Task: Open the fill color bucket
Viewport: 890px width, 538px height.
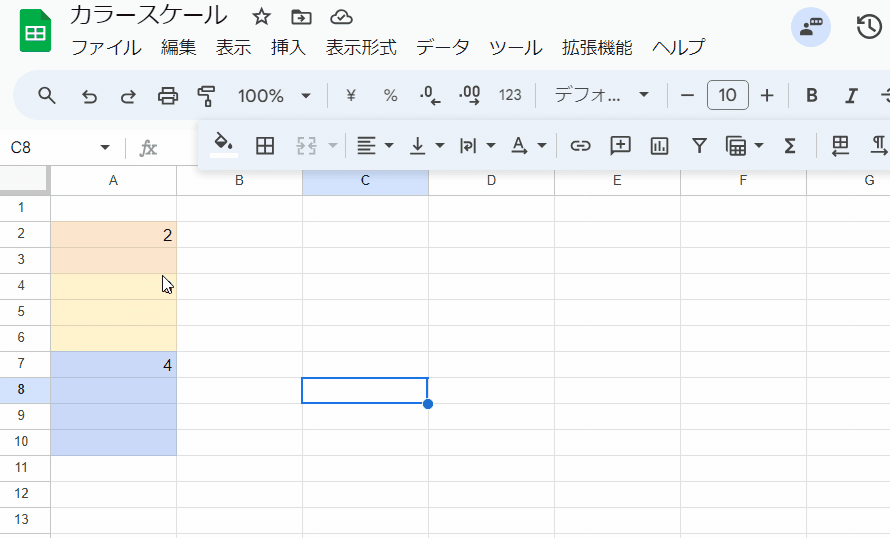Action: [x=224, y=145]
